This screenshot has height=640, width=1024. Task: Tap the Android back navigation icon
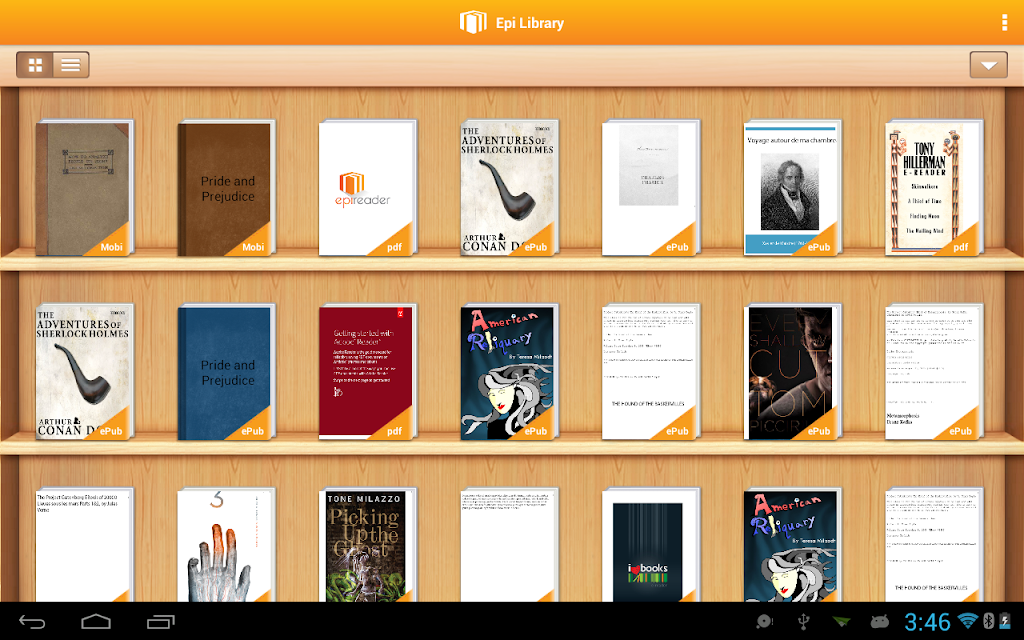click(x=32, y=621)
